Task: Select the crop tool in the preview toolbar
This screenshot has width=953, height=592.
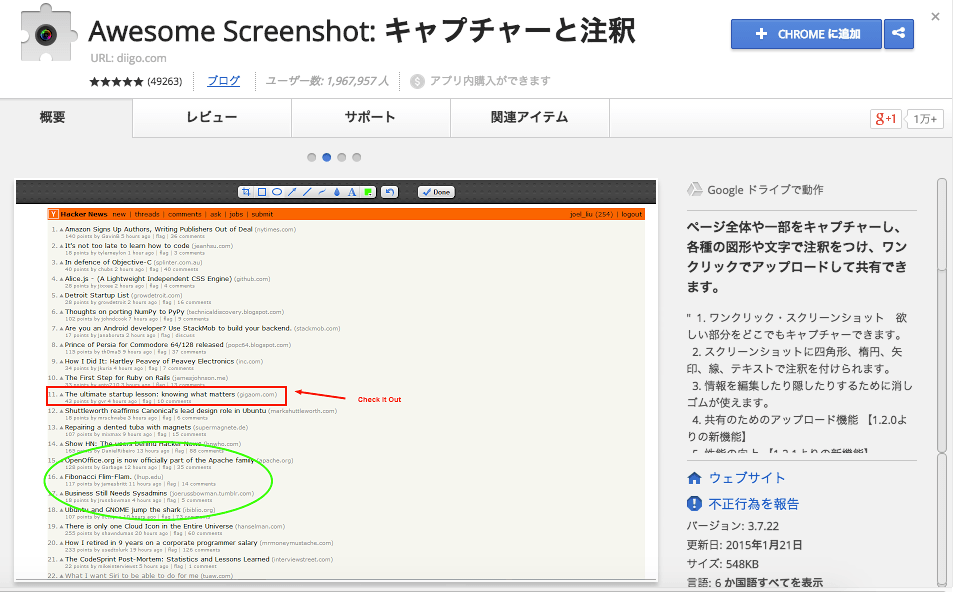Action: 246,192
